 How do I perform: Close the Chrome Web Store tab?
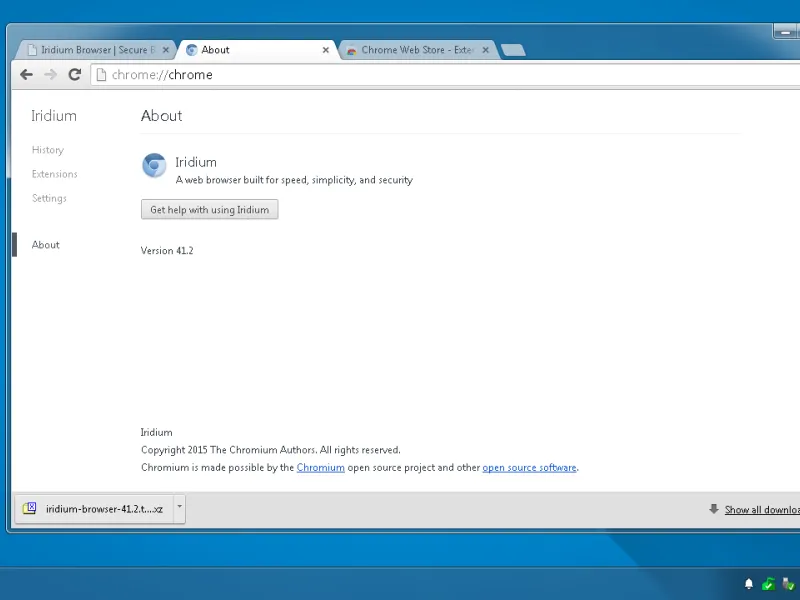tap(486, 50)
